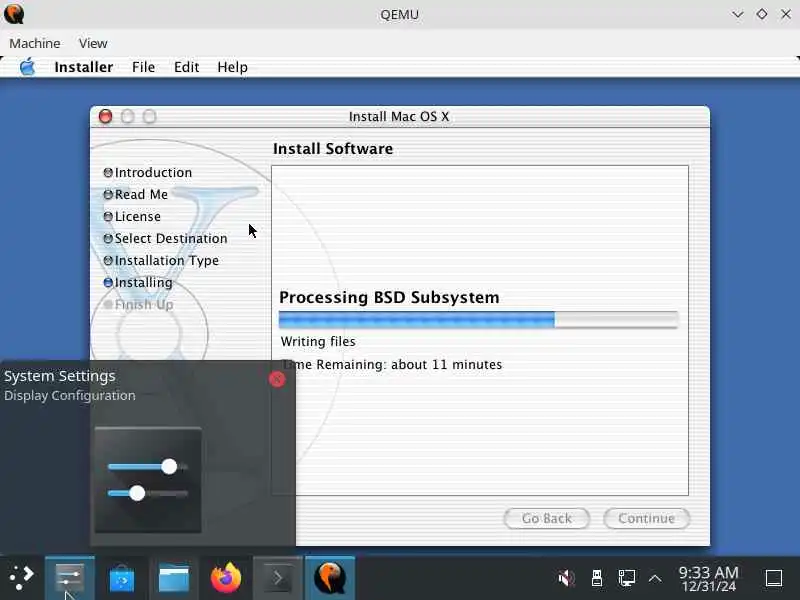Click the System Settings window thumbnail
Screen dimensions: 800x600
[x=148, y=480]
